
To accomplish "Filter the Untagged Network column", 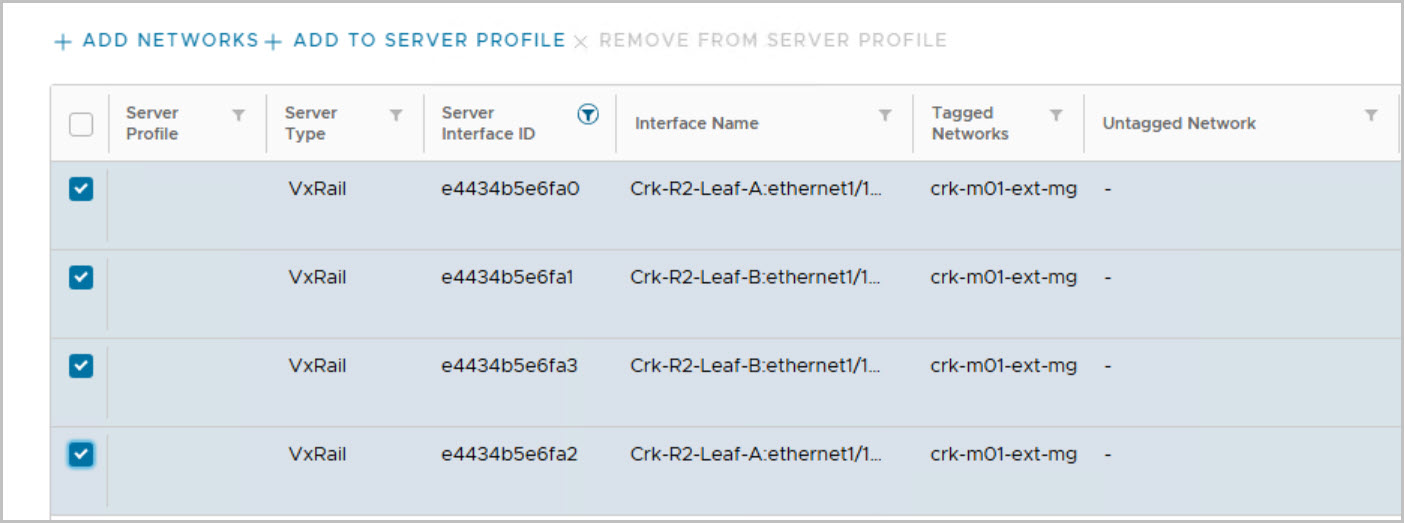I will coord(1371,115).
